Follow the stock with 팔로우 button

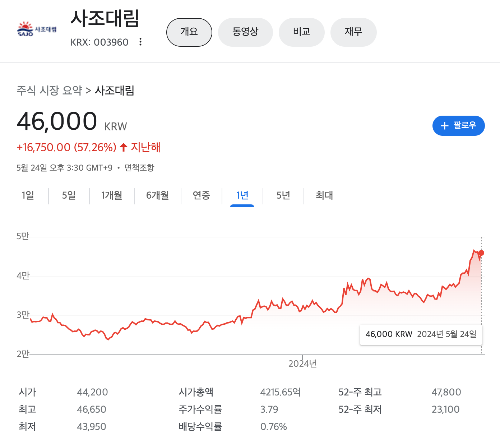click(458, 126)
